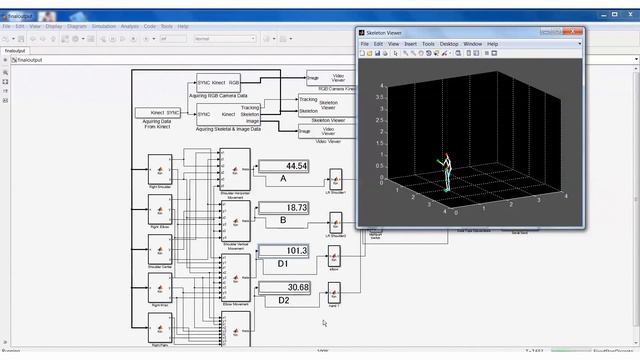Click Back navigation arrow in Simulink toolbar

pyautogui.click(x=33, y=39)
